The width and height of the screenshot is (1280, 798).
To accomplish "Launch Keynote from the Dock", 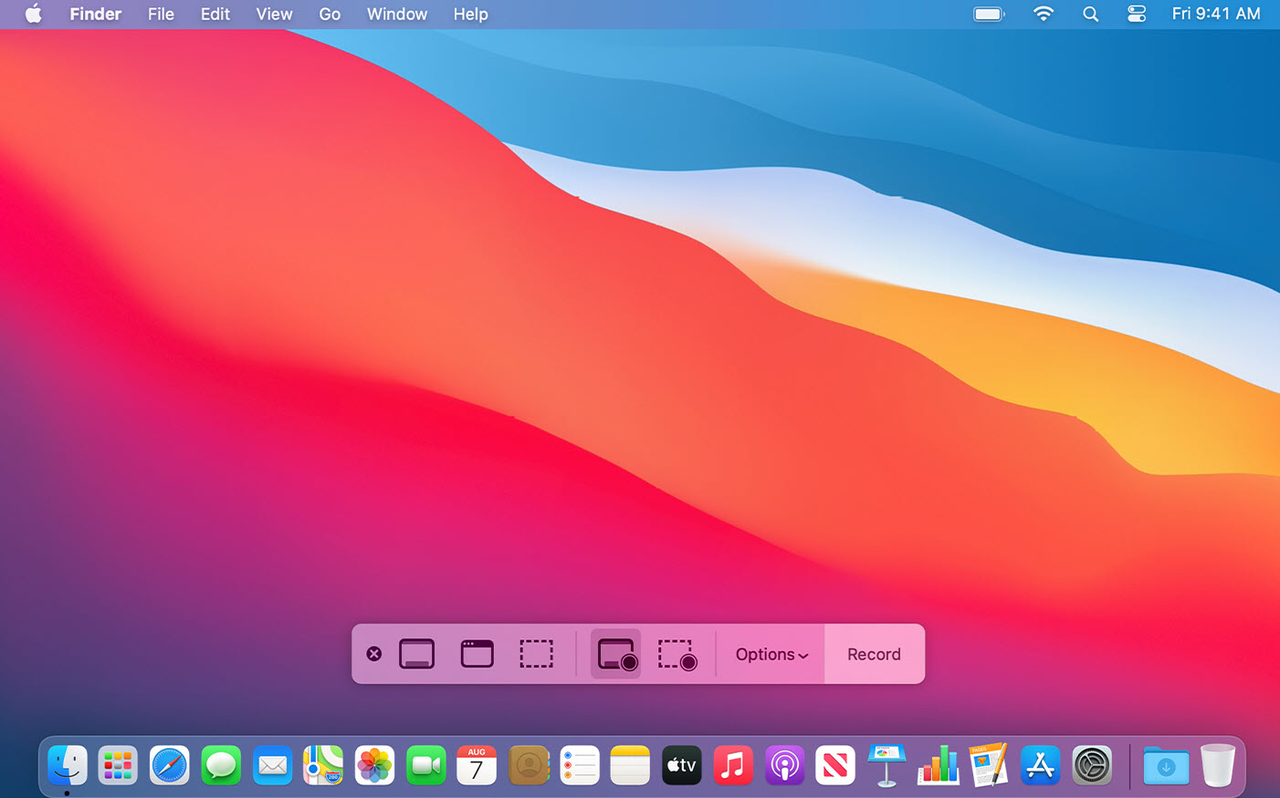I will tap(886, 765).
